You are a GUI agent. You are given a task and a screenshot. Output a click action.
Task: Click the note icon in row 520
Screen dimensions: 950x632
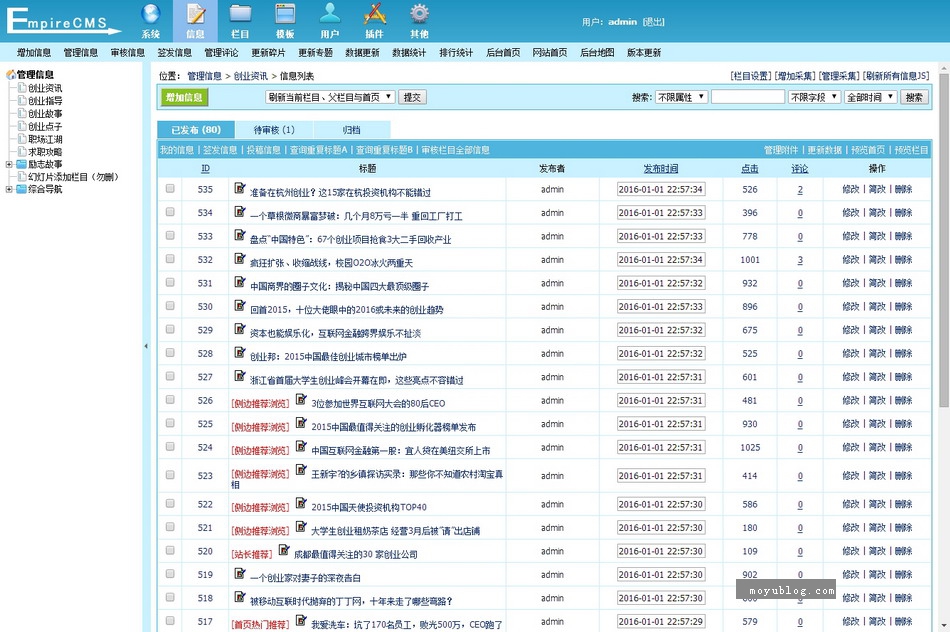(x=284, y=550)
